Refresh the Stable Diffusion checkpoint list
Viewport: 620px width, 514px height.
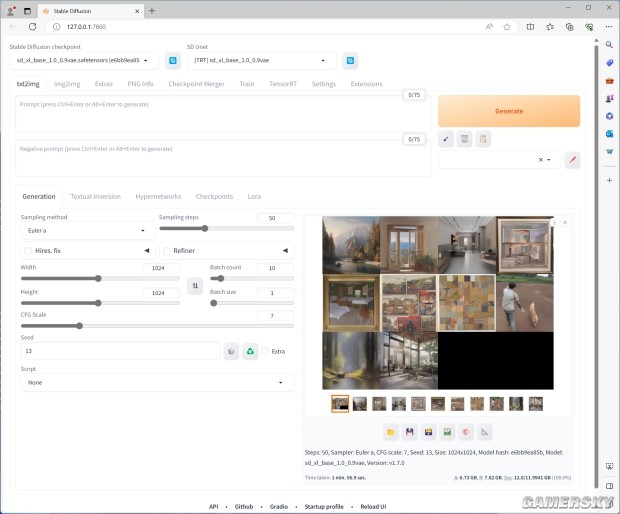click(173, 60)
